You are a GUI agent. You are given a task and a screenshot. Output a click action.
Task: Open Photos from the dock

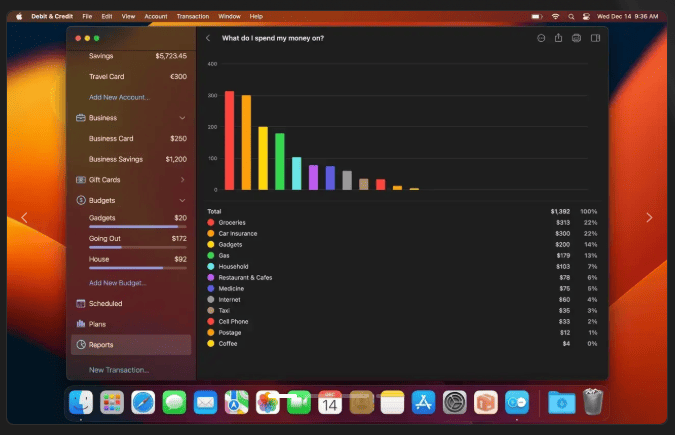point(267,402)
